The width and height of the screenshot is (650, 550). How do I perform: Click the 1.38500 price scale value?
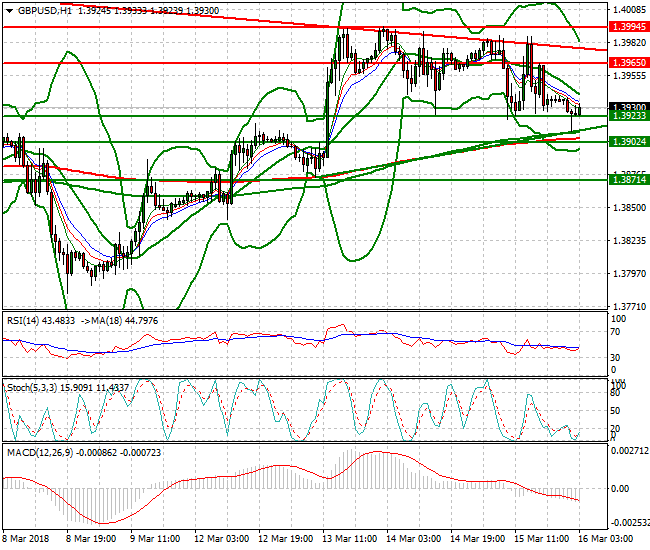630,207
